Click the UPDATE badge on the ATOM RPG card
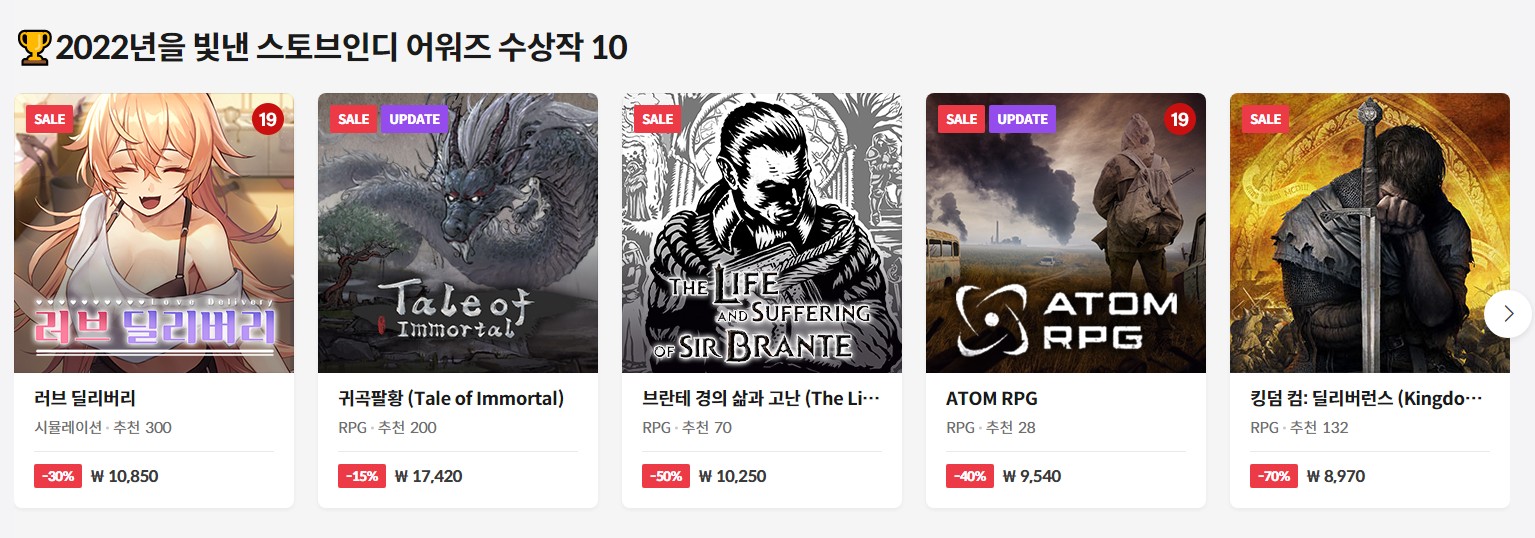 coord(1022,119)
